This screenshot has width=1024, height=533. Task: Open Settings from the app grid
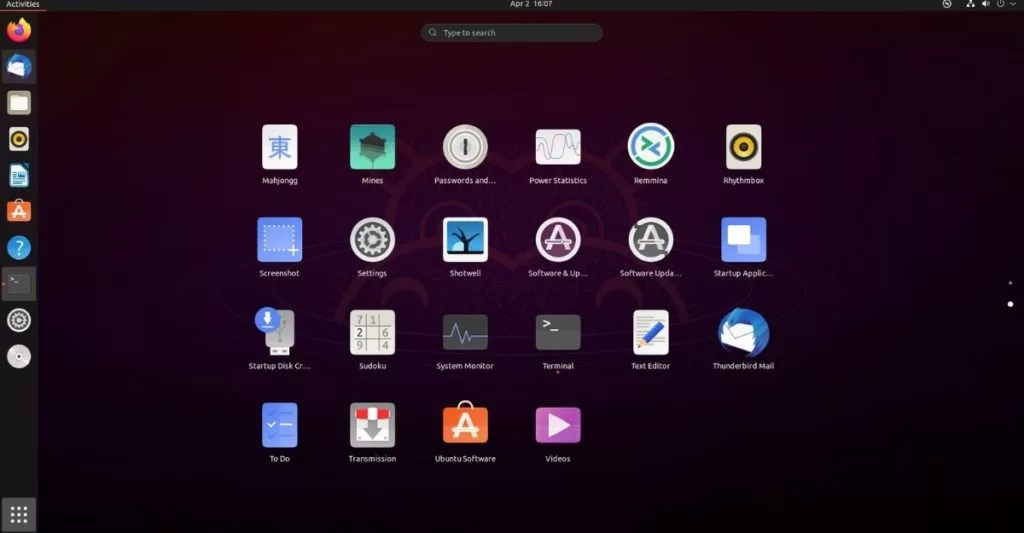coord(372,240)
